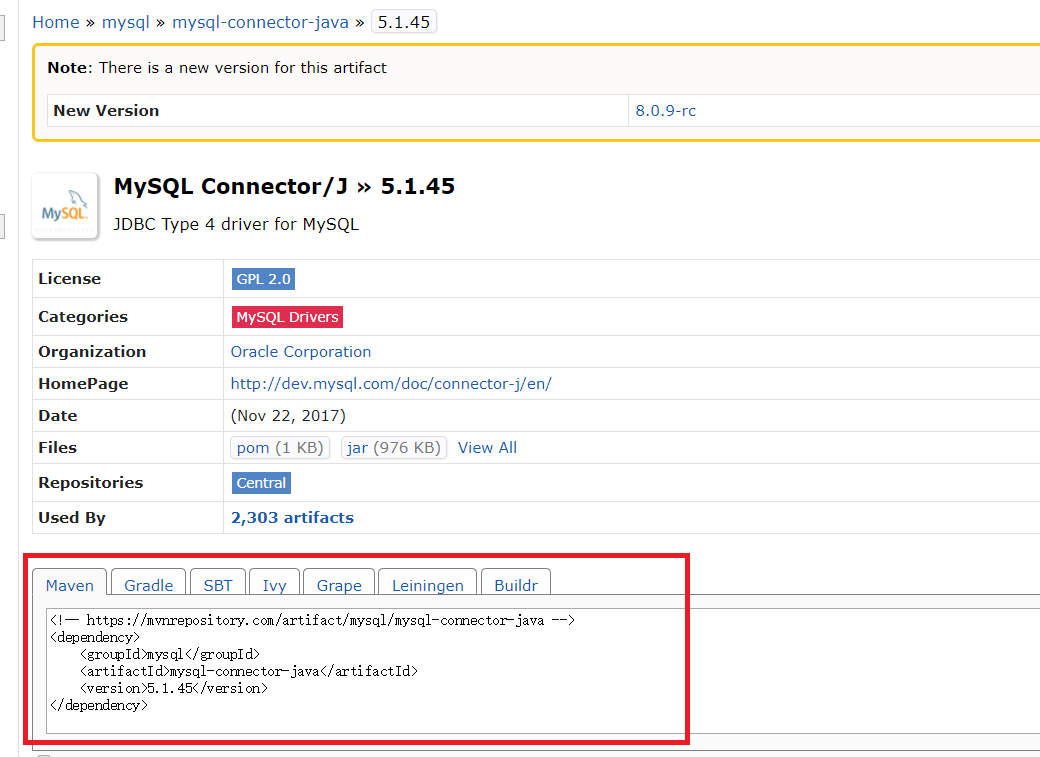Switch to the Buildr tab
The height and width of the screenshot is (757, 1040).
click(515, 583)
